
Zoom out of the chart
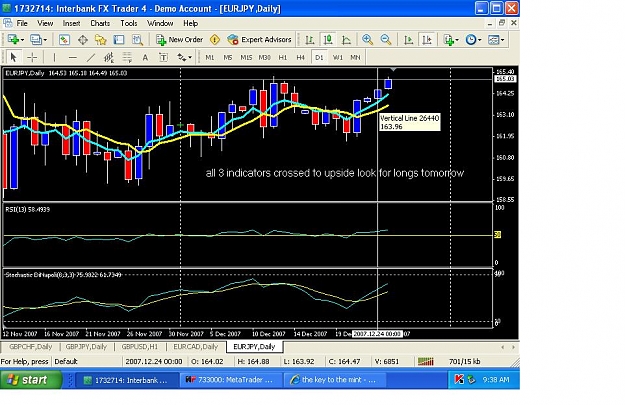(x=385, y=39)
